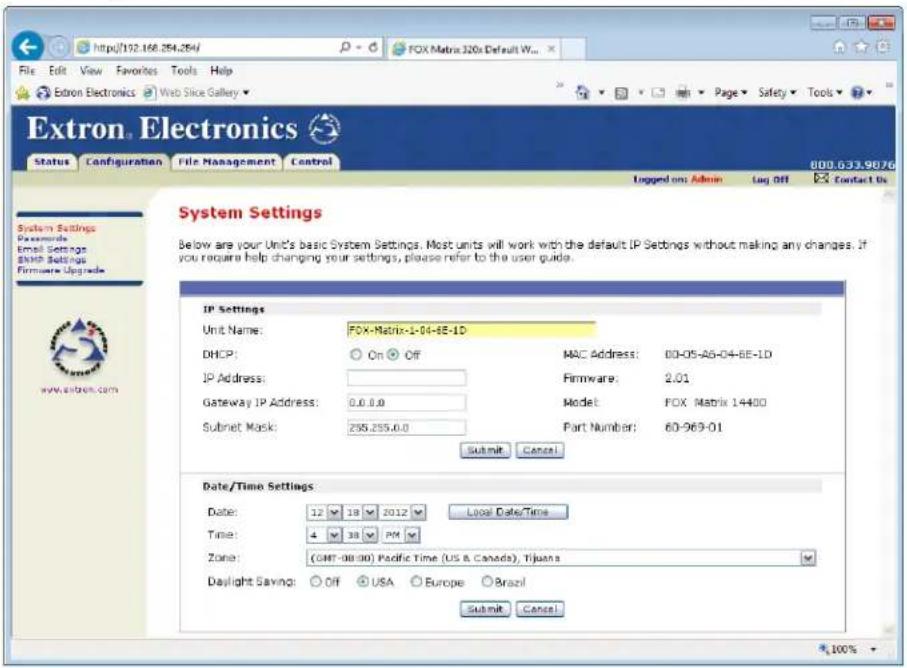Click the Feeds icon in command bar
The image size is (907, 668).
coord(621,93)
